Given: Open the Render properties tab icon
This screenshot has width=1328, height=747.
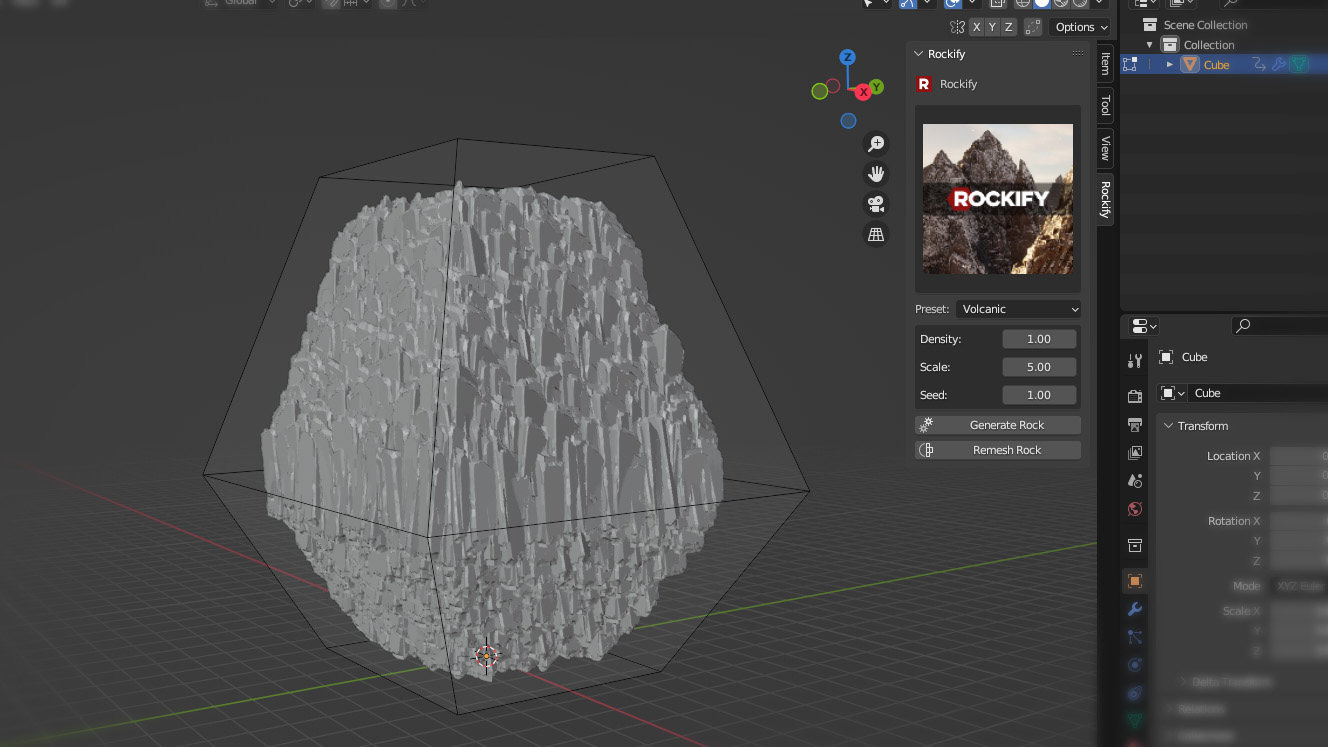Looking at the screenshot, I should [1134, 397].
